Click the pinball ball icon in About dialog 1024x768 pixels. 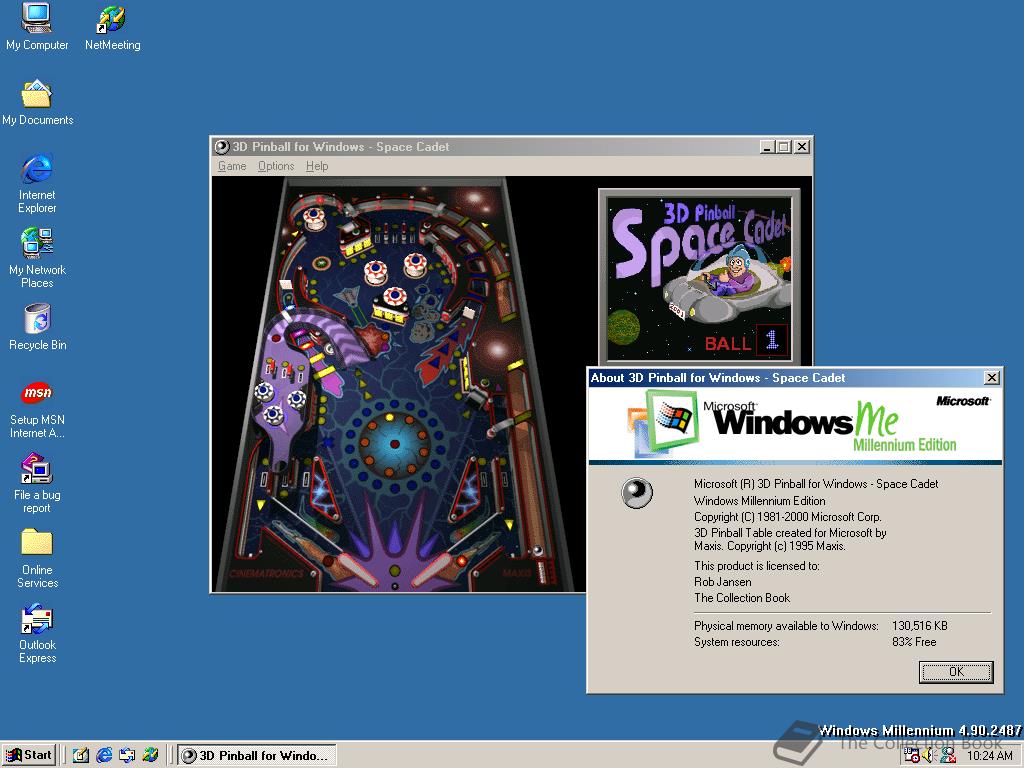pos(637,493)
